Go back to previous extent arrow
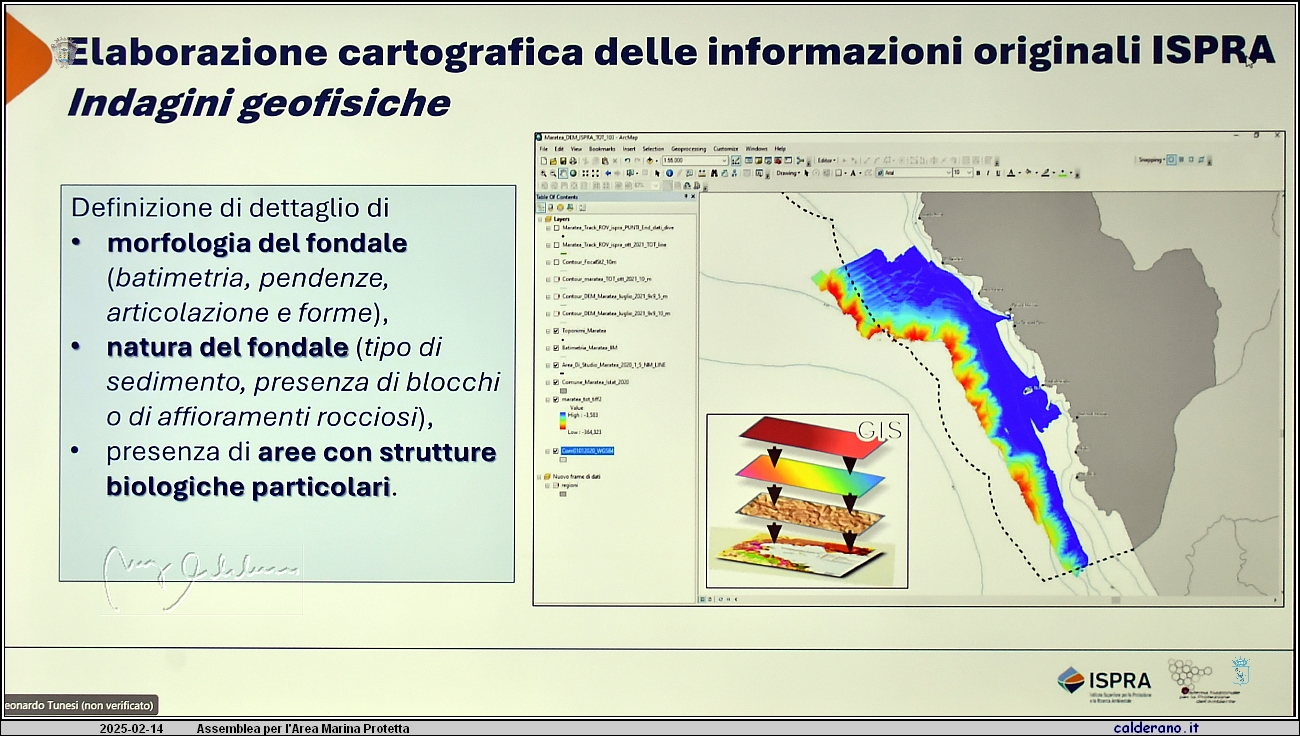This screenshot has height=736, width=1300. point(607,173)
